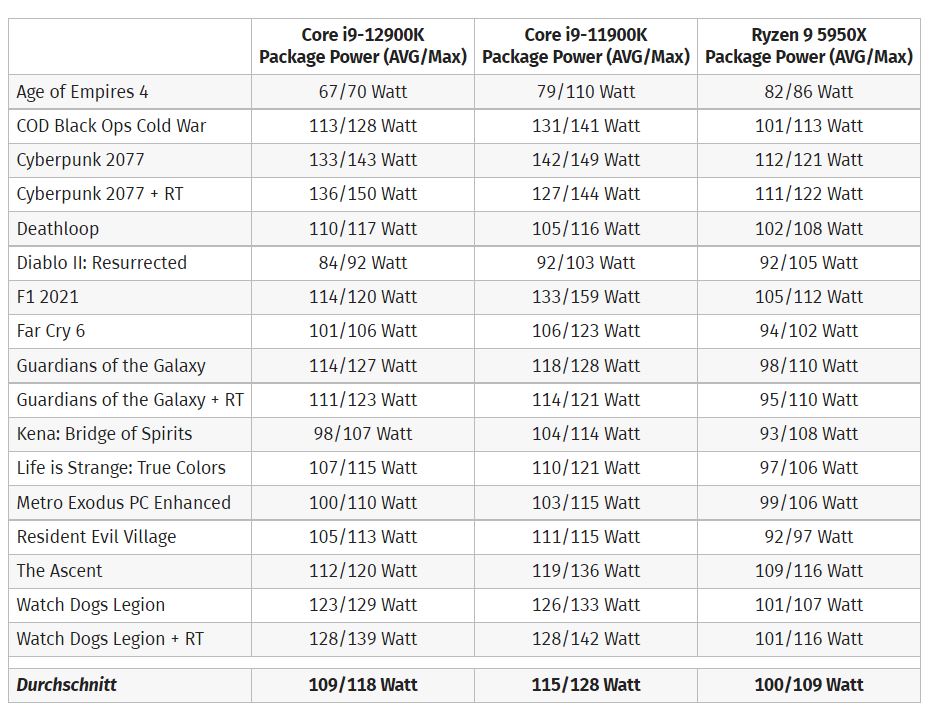Select the 136/150 Watt cell
This screenshot has height=722, width=929.
coord(363,194)
